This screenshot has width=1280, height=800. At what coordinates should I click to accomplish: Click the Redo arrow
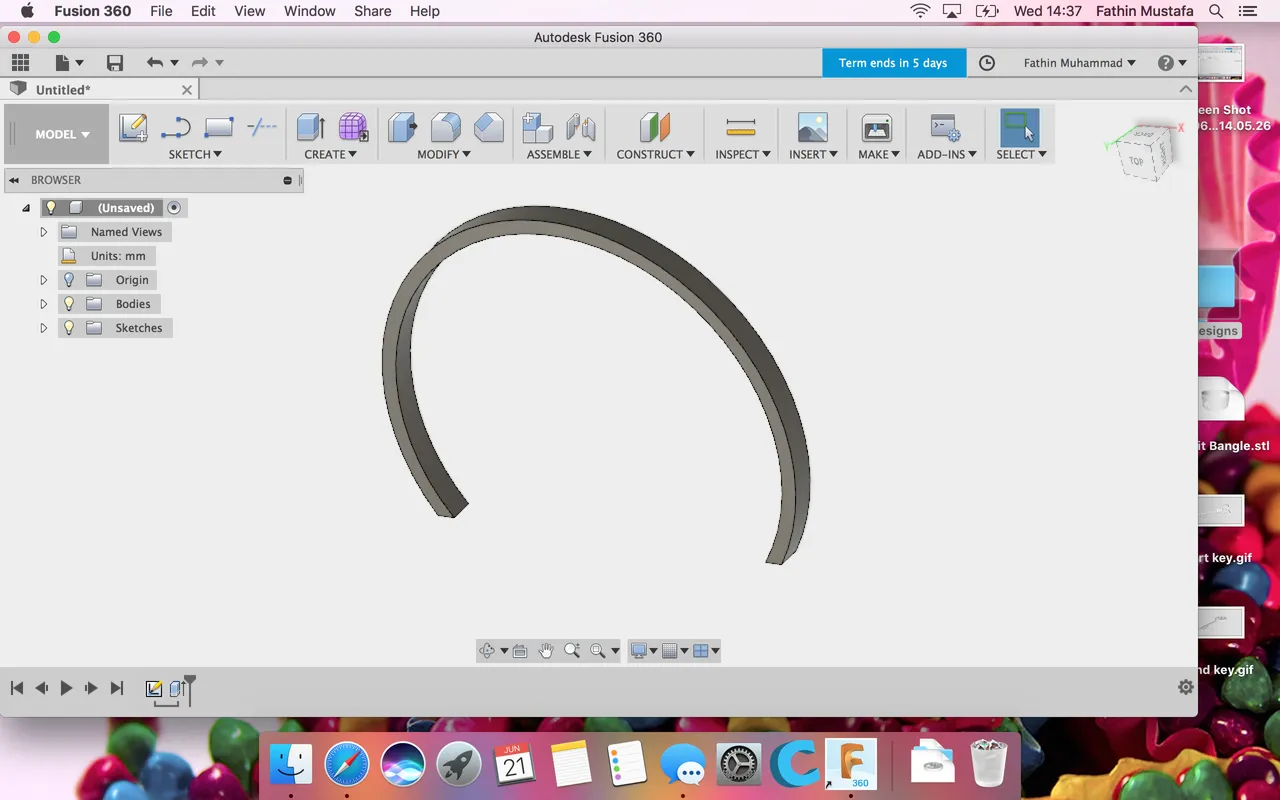(200, 63)
